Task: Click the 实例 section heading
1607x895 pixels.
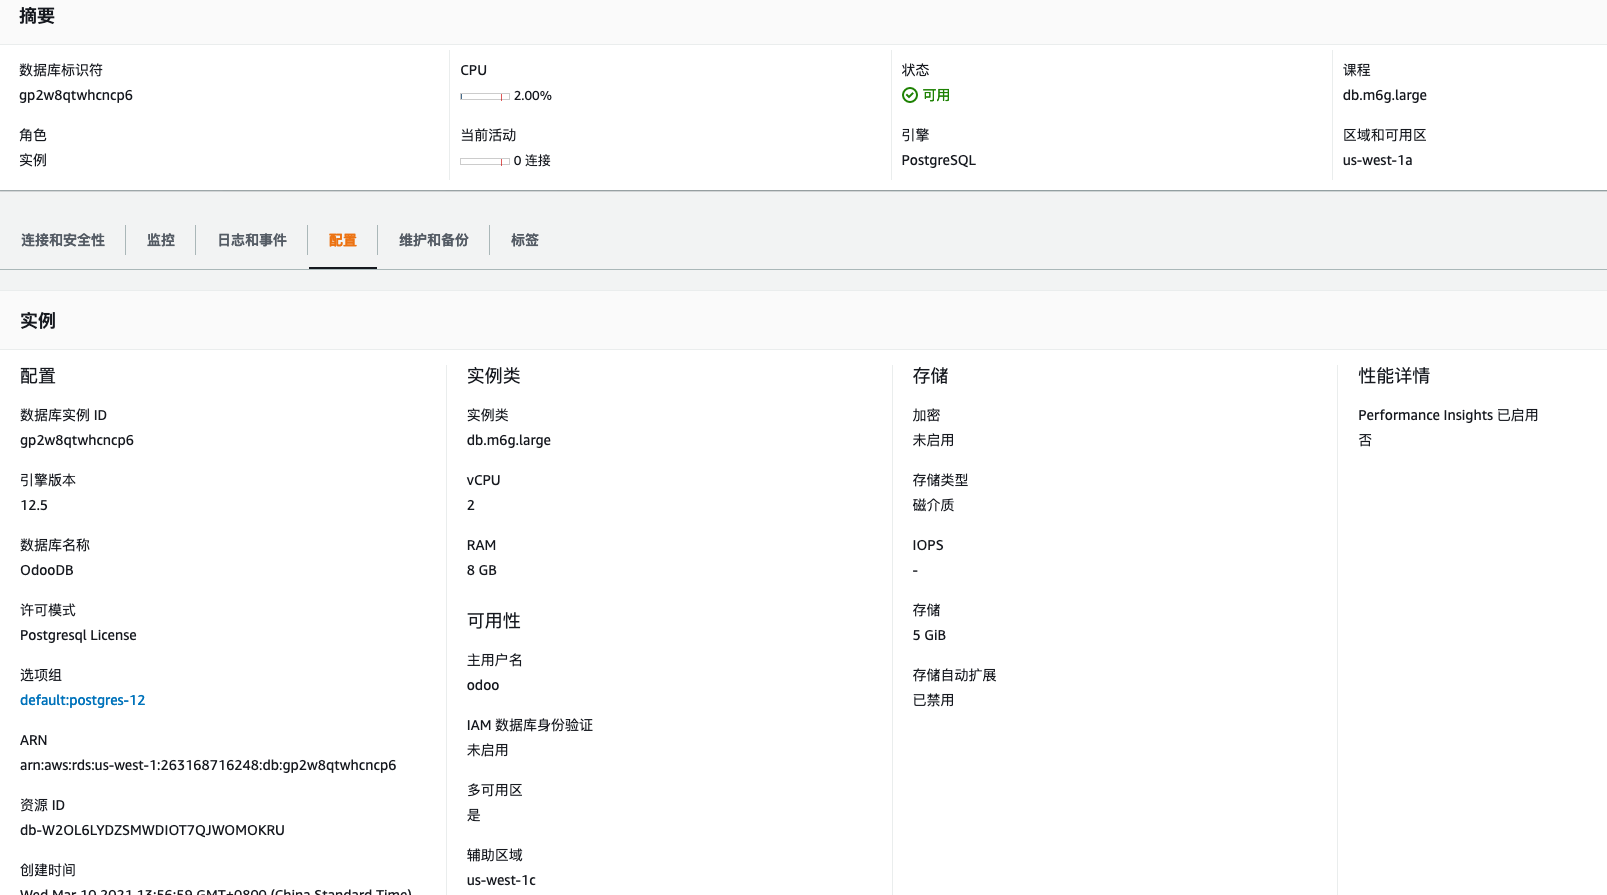Action: (x=38, y=321)
